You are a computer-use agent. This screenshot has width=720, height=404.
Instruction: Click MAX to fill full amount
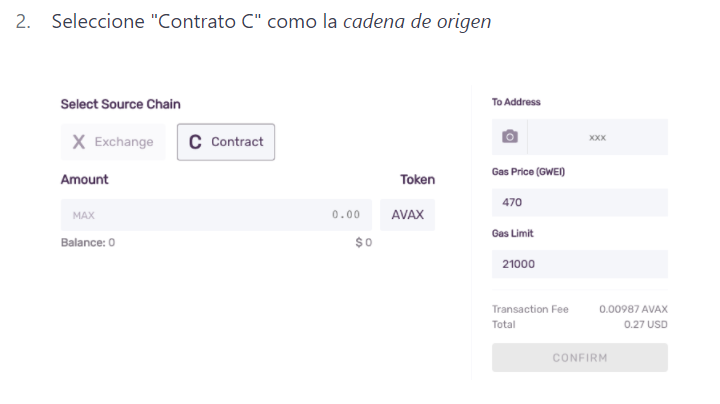click(84, 215)
